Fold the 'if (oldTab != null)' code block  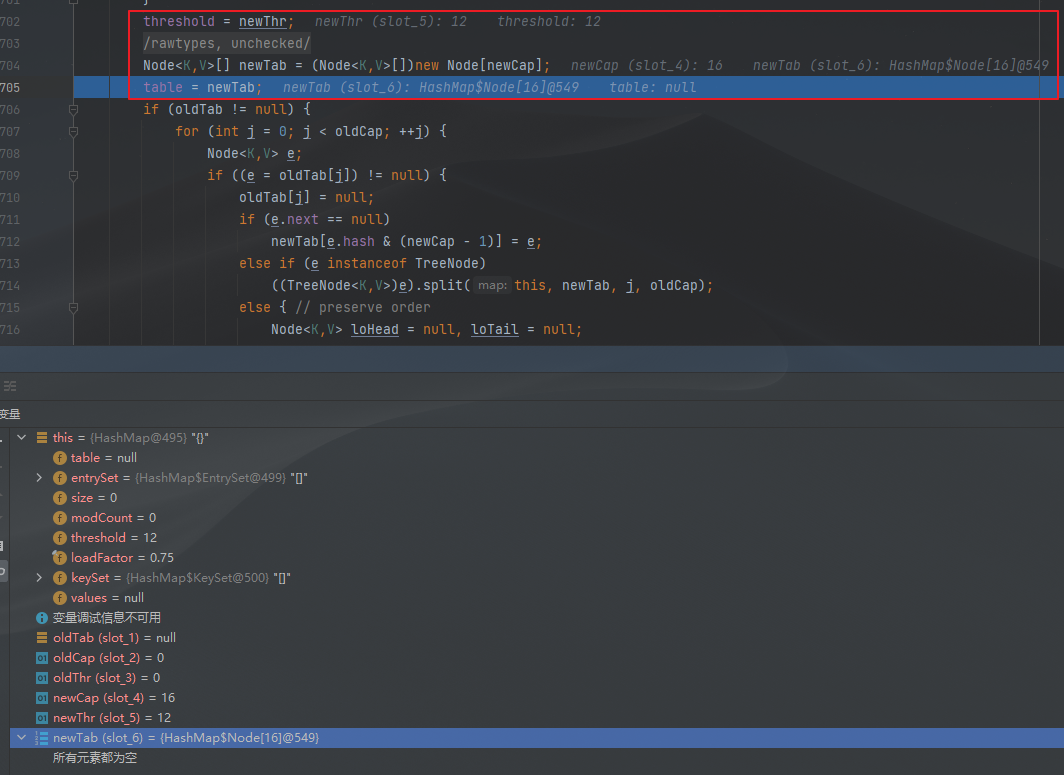point(73,109)
